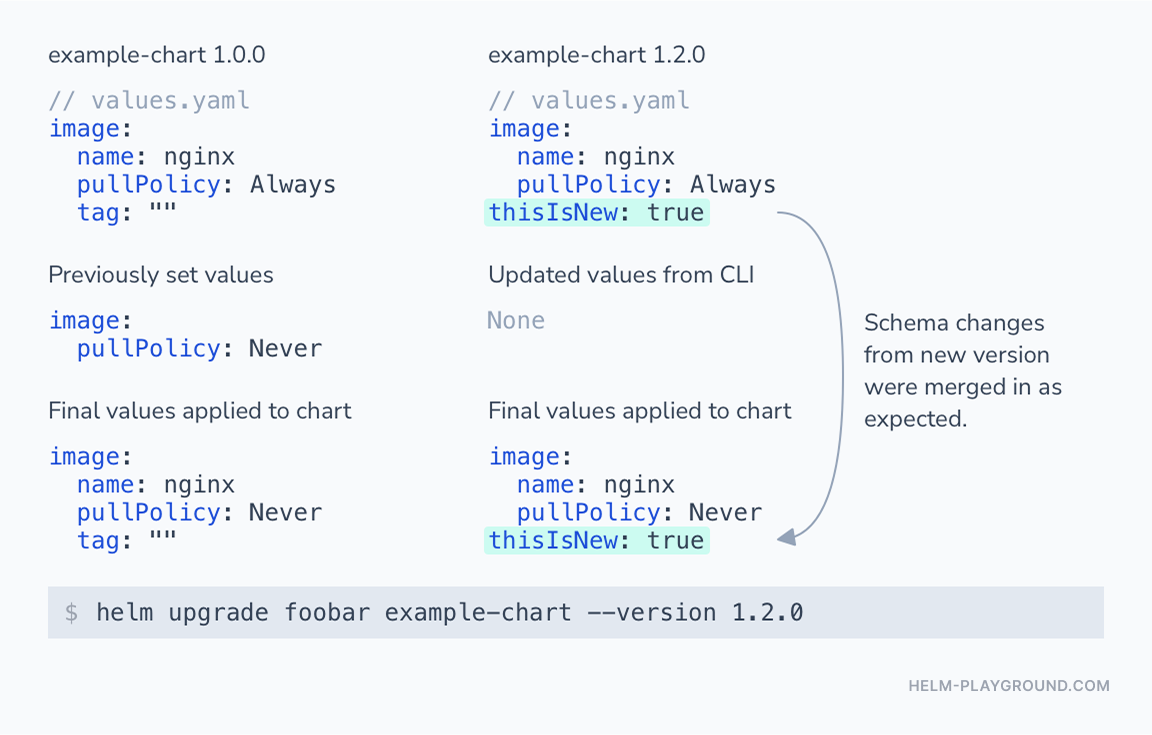This screenshot has height=735, width=1152.
Task: Click tag: "" in chart 1.0.0 values
Action: [126, 212]
